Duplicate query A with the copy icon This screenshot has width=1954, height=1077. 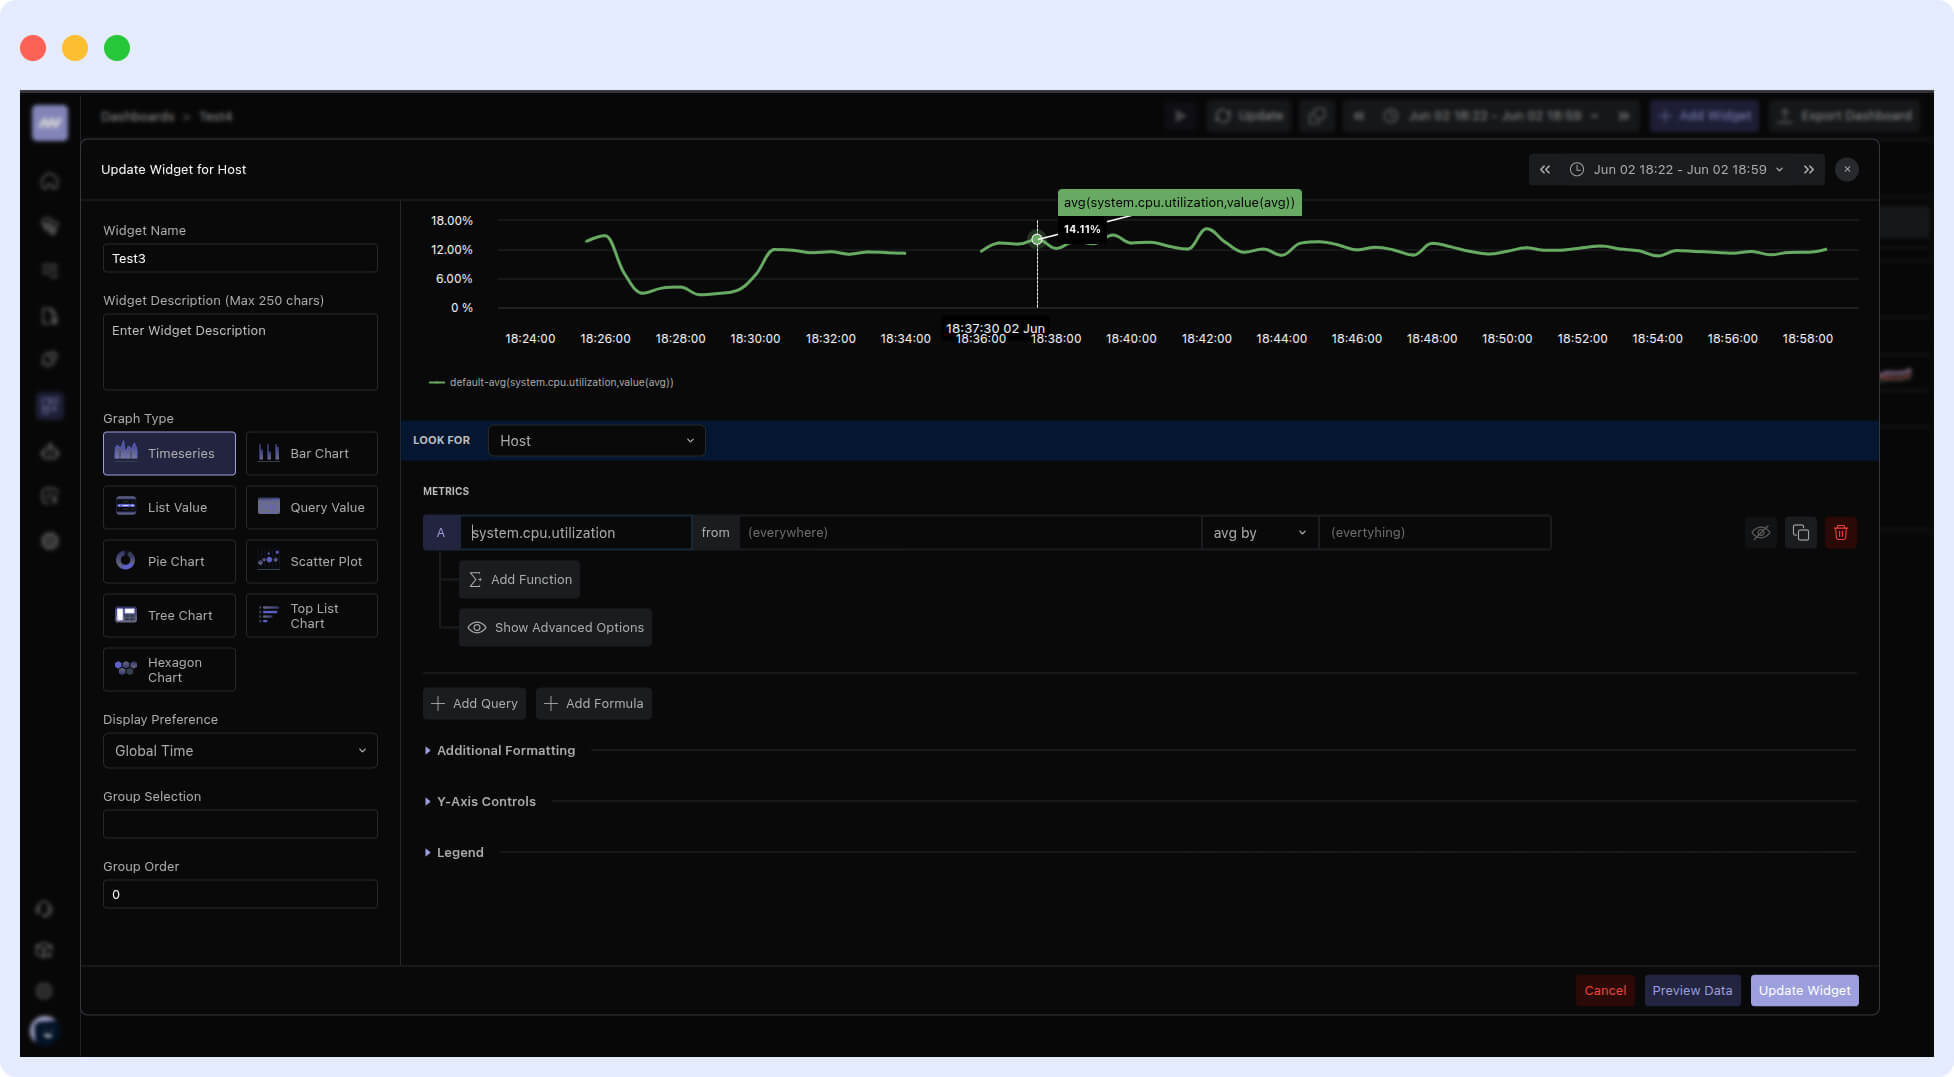(x=1800, y=533)
